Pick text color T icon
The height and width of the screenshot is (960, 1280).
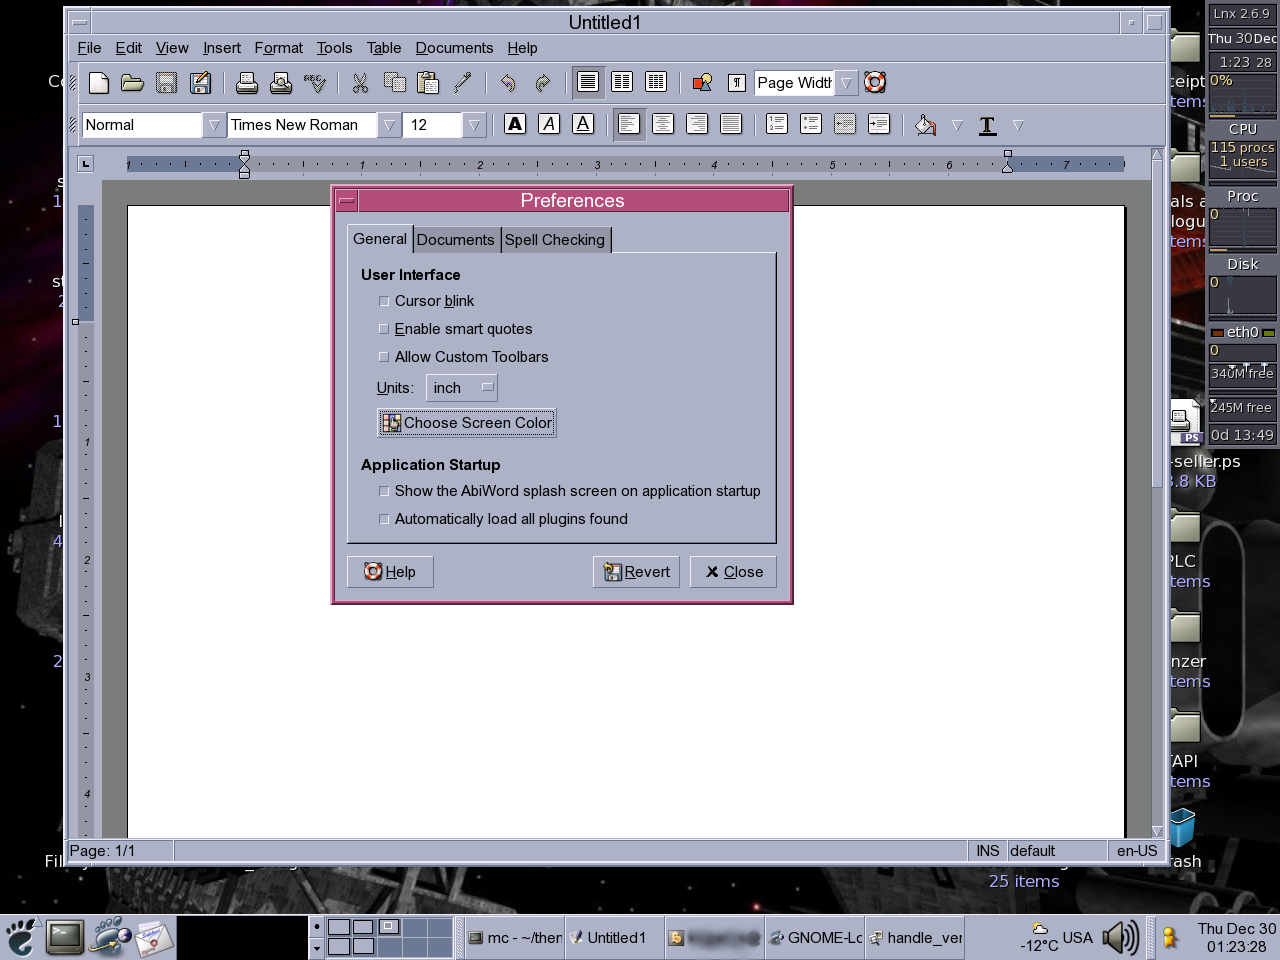click(x=988, y=125)
